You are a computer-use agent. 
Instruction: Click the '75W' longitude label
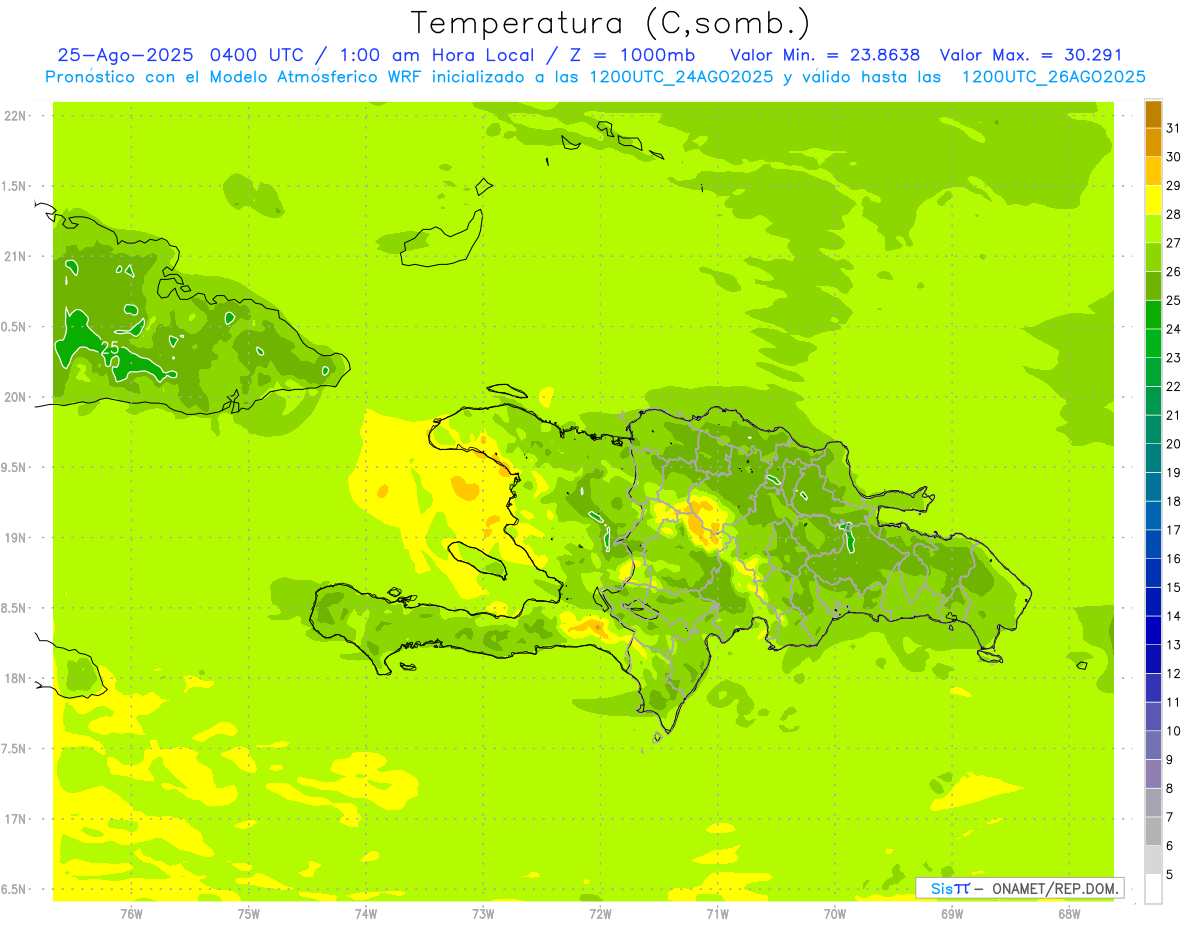[249, 913]
